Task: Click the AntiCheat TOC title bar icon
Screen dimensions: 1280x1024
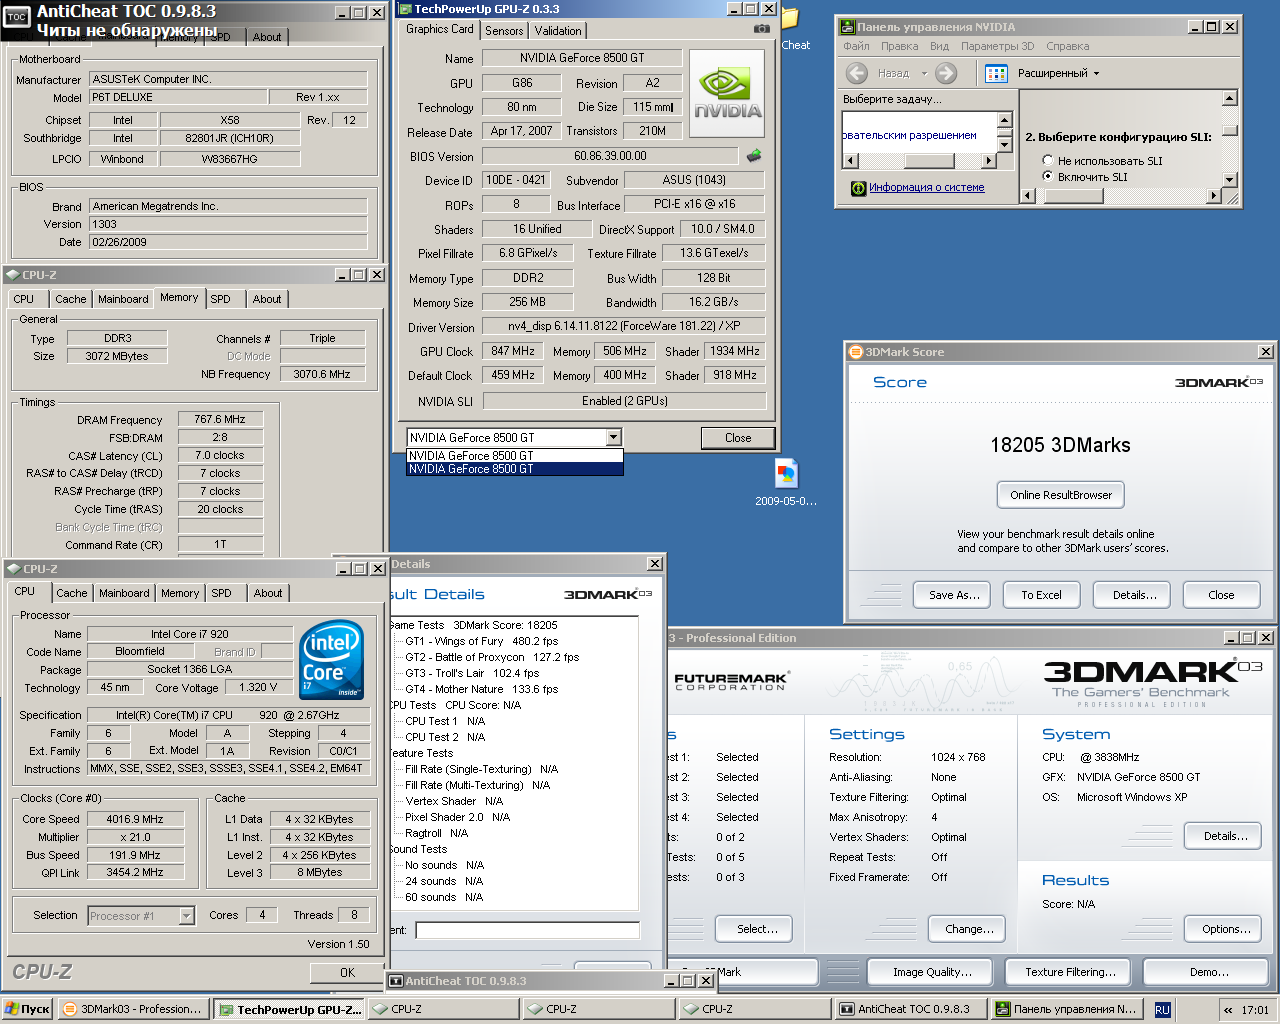Action: pyautogui.click(x=16, y=17)
